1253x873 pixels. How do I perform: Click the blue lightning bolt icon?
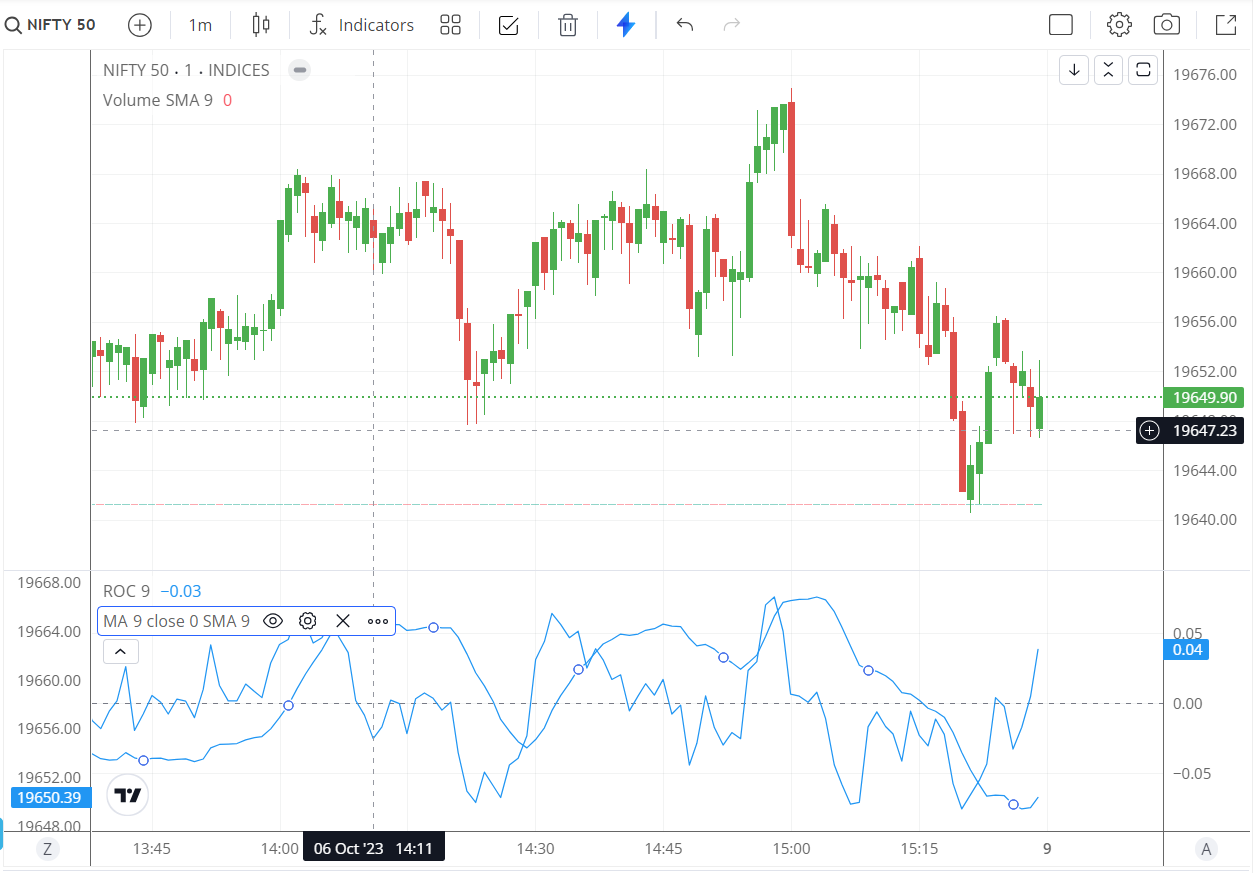626,25
